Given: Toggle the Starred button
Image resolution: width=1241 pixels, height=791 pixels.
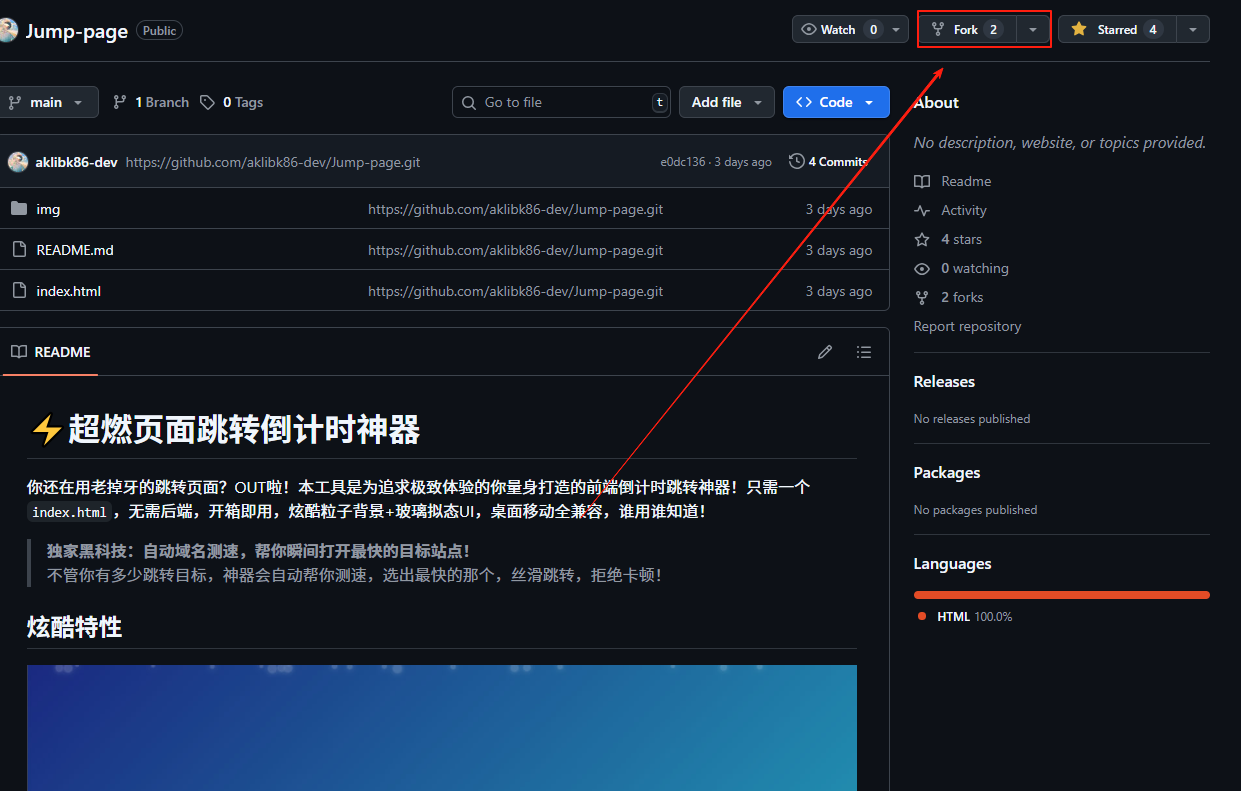Looking at the screenshot, I should (x=1117, y=29).
